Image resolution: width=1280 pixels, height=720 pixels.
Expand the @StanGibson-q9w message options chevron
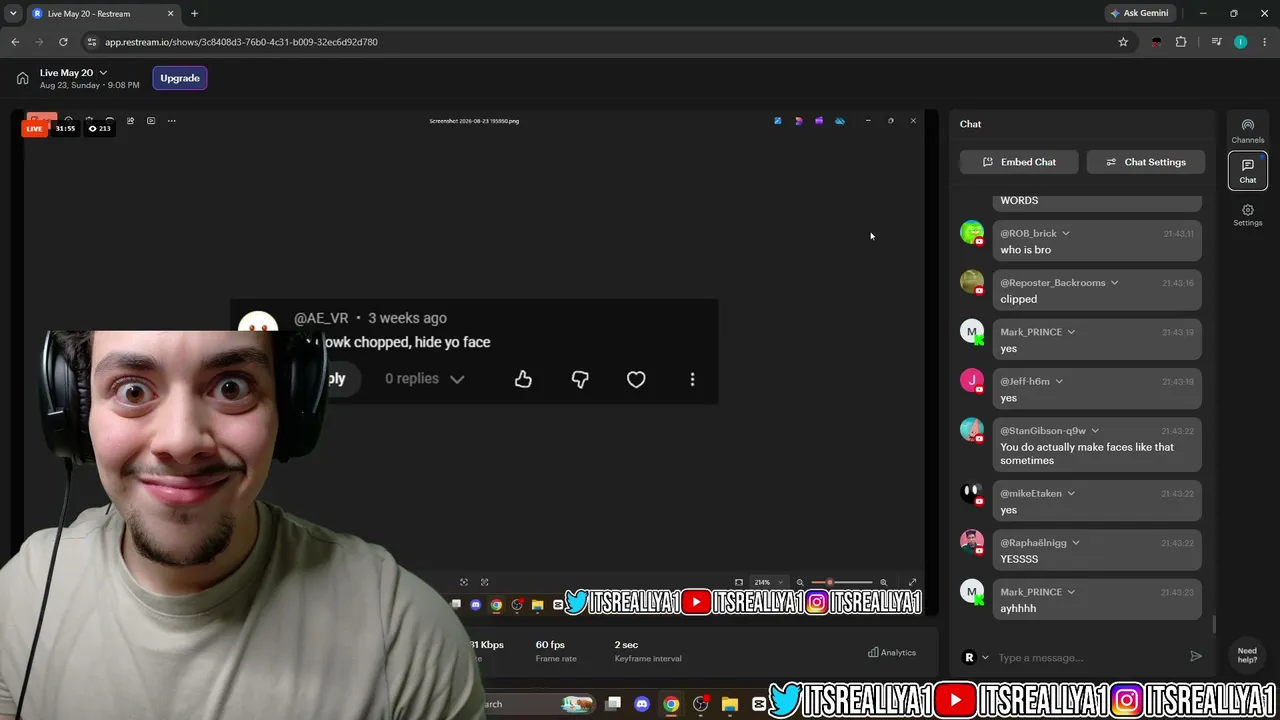point(1095,431)
